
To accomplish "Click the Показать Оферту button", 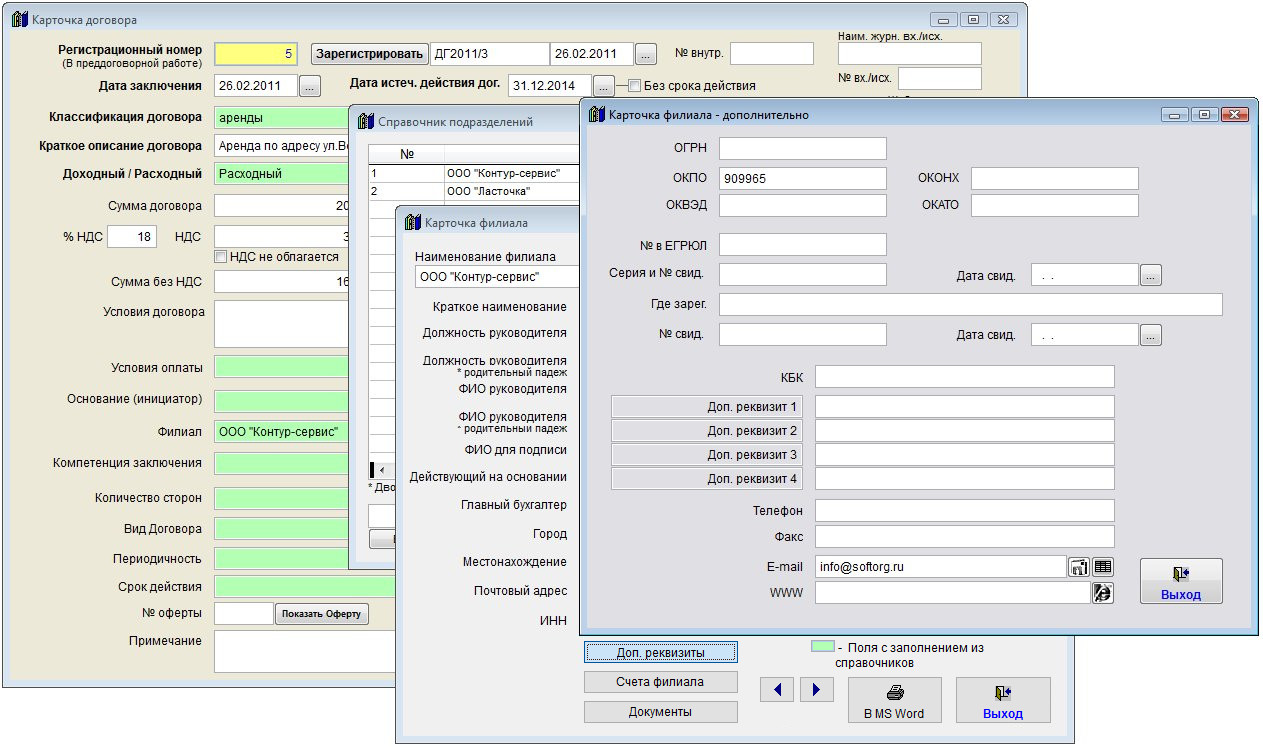I will (321, 614).
